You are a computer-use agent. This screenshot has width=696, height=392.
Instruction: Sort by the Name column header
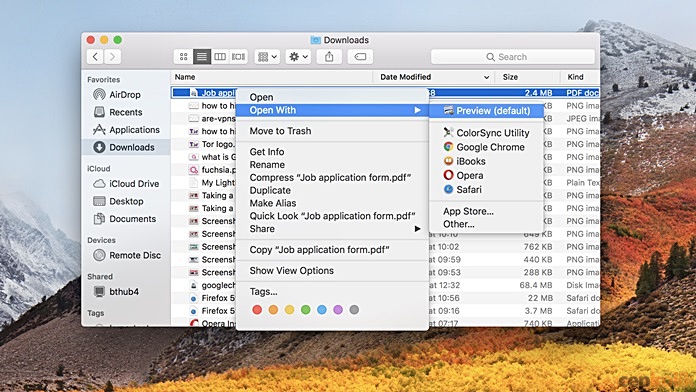click(x=272, y=77)
